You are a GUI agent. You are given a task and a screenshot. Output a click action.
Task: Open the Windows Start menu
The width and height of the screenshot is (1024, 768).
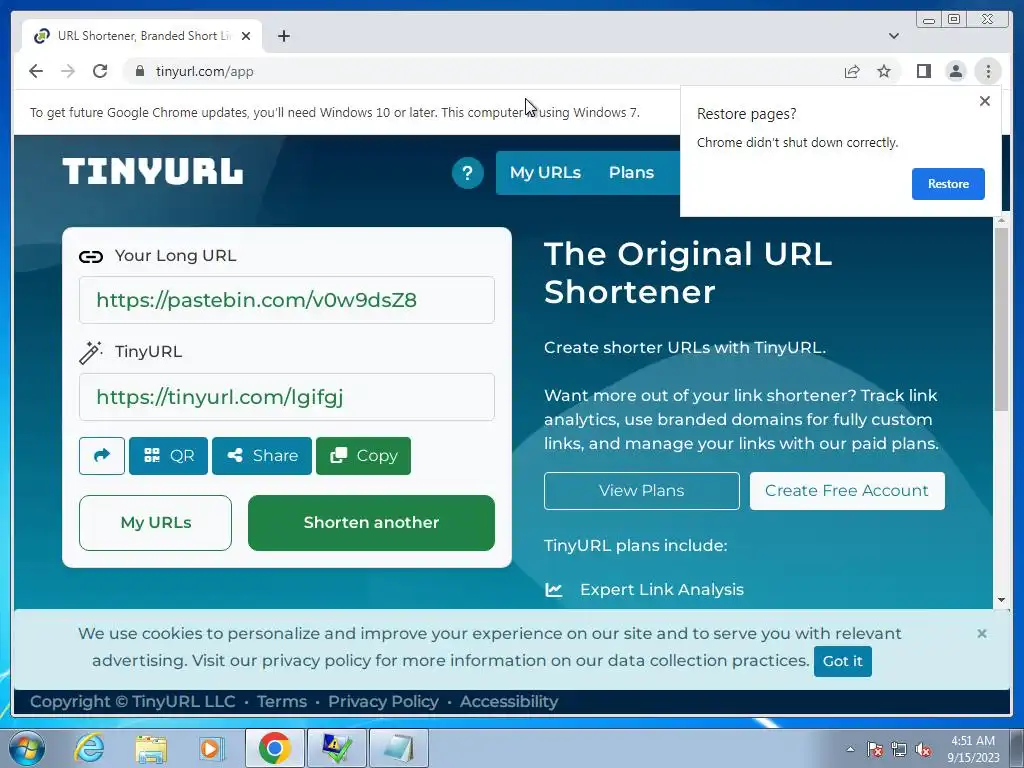[27, 748]
